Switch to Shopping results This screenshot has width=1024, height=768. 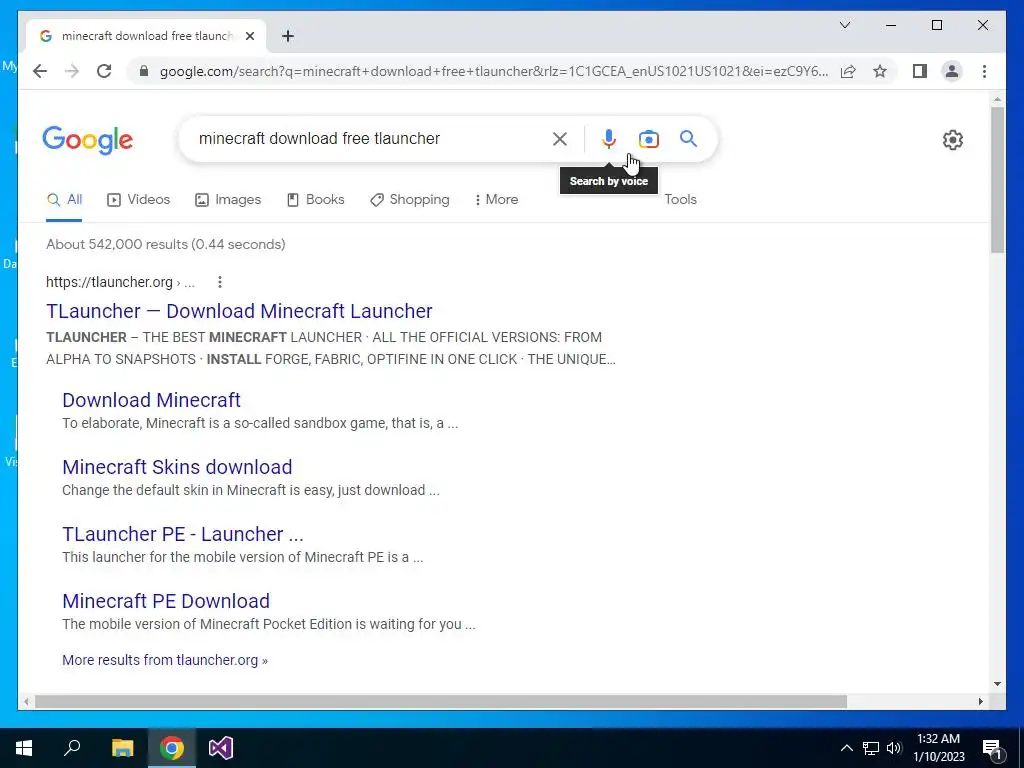tap(409, 200)
